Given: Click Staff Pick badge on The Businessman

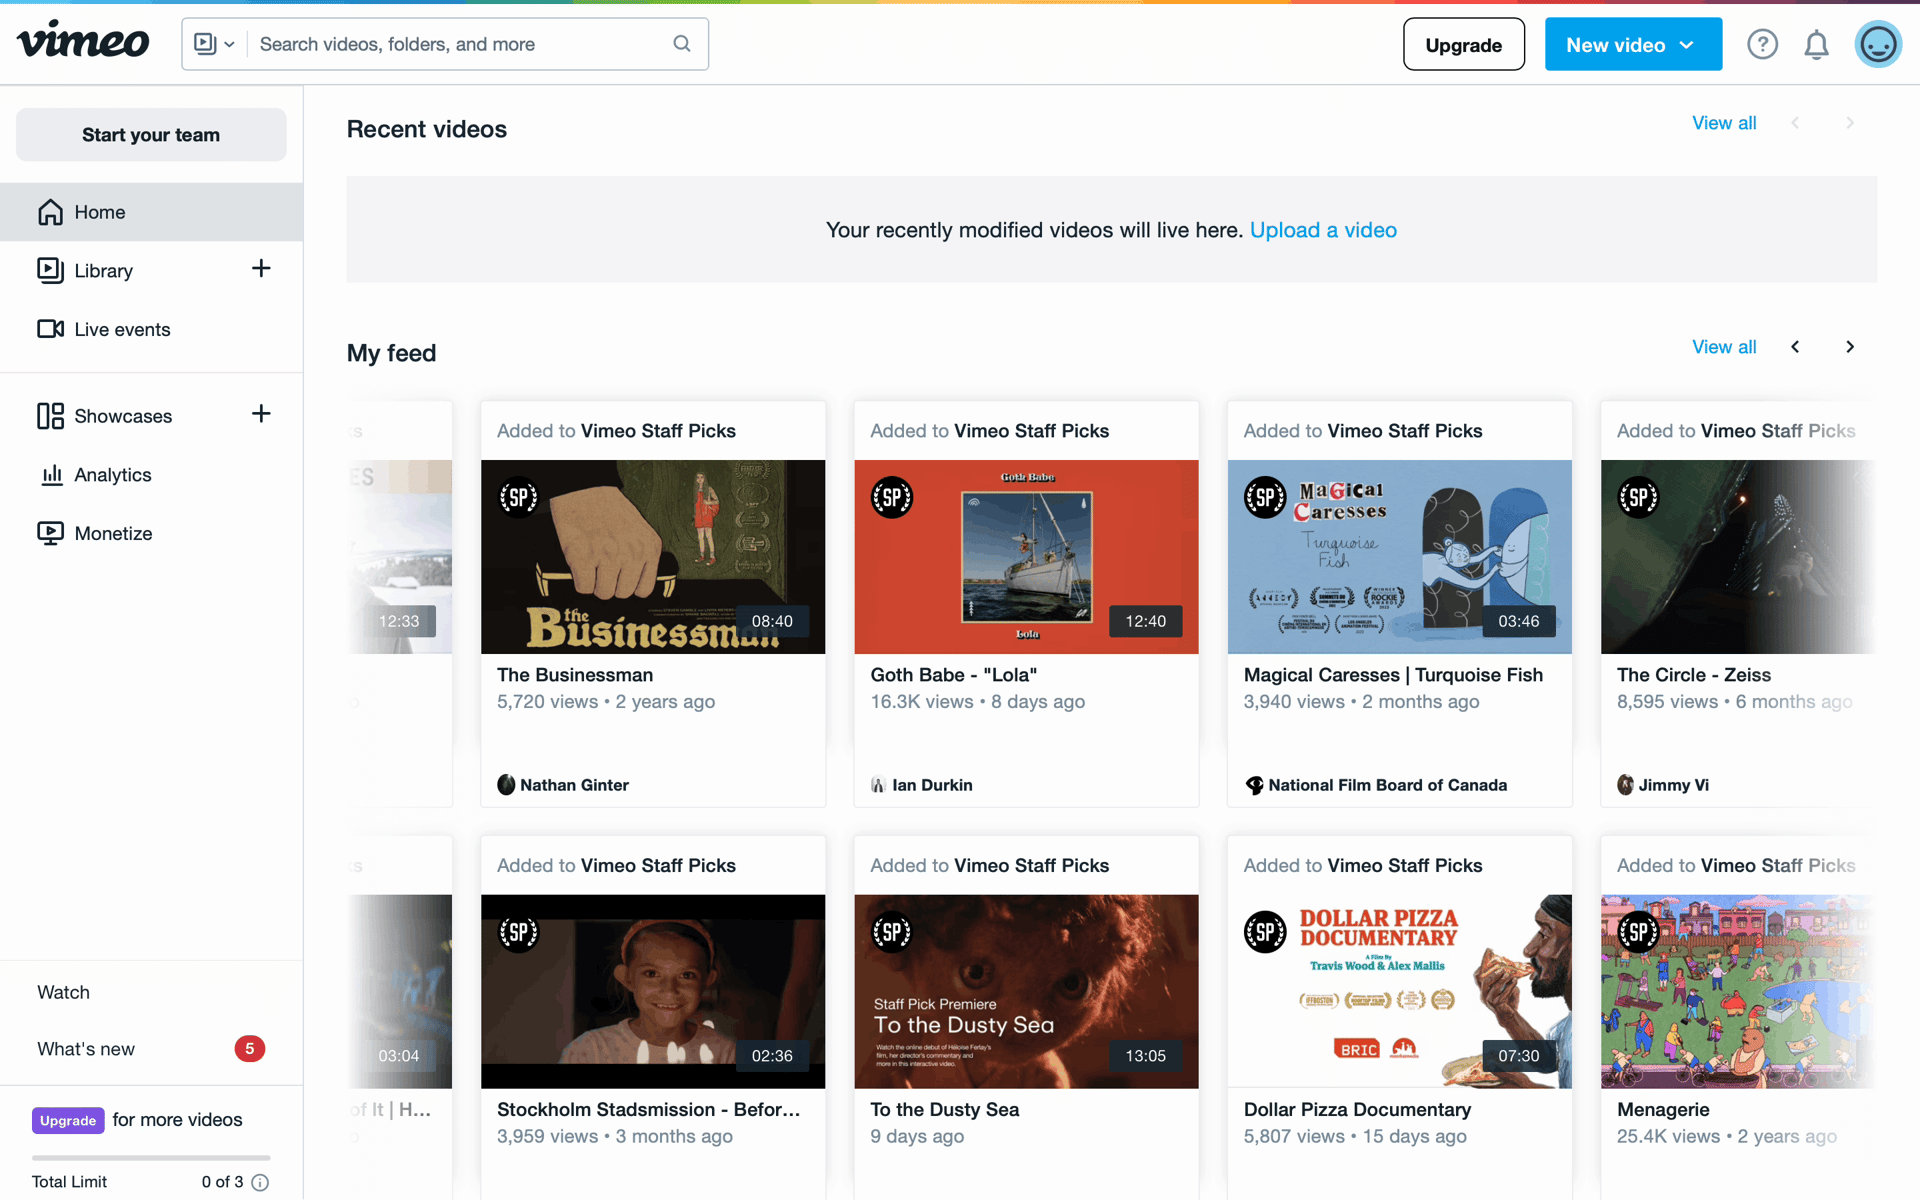Looking at the screenshot, I should click(x=519, y=497).
